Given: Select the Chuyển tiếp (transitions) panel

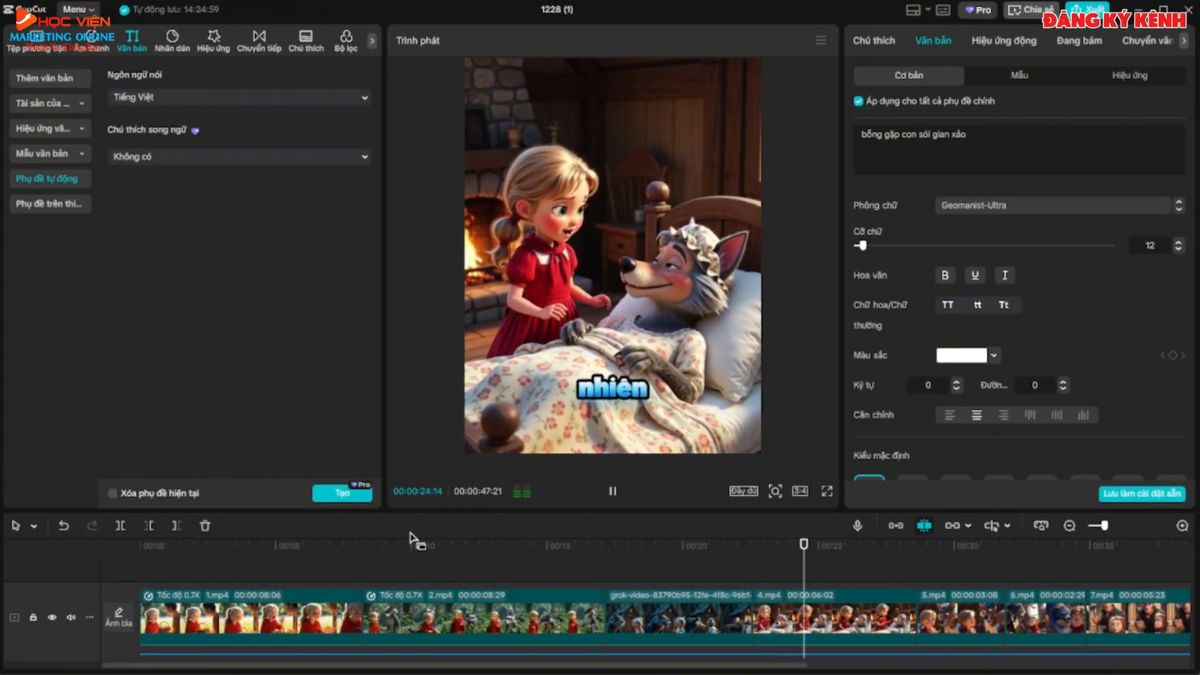Looking at the screenshot, I should pyautogui.click(x=258, y=40).
